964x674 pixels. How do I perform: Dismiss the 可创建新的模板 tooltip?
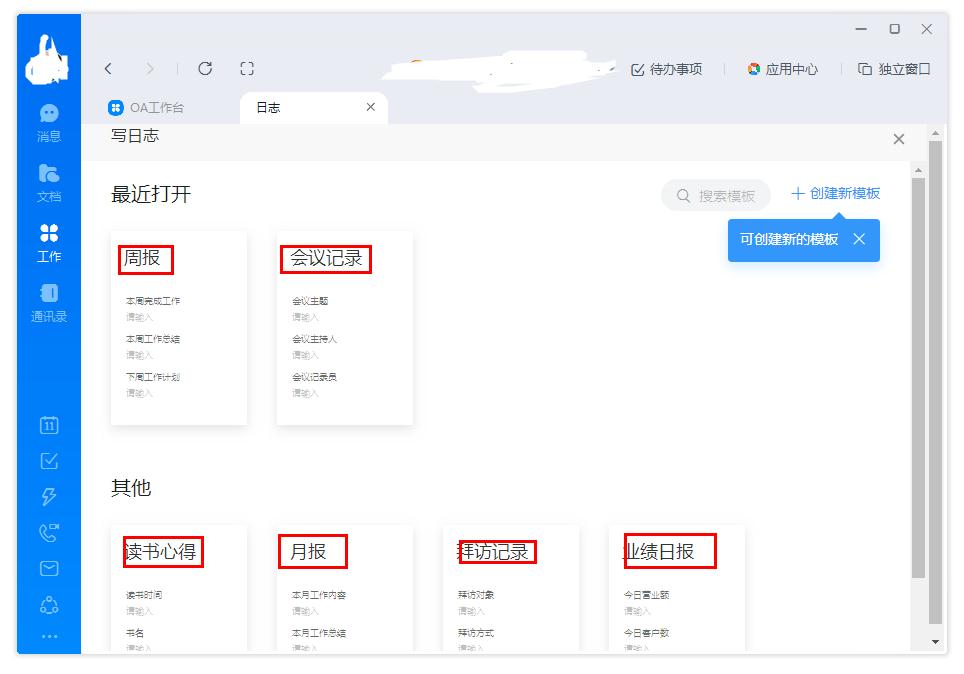[857, 240]
